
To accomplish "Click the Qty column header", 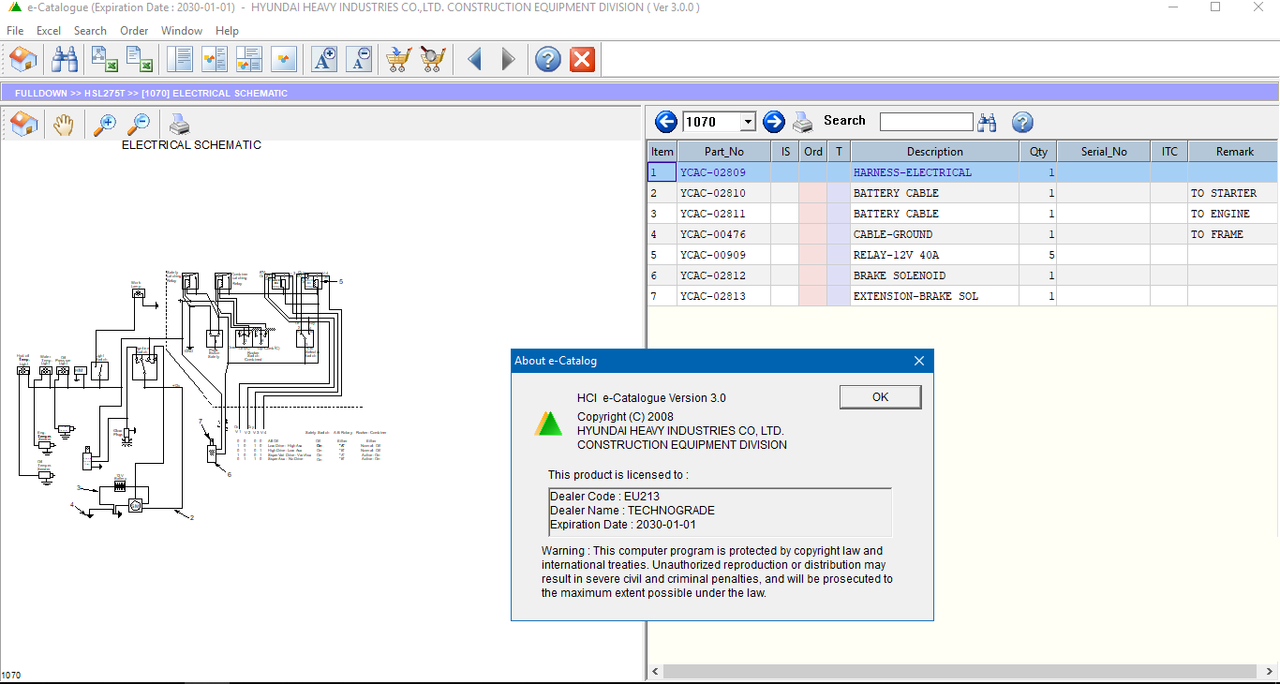I will point(1039,152).
